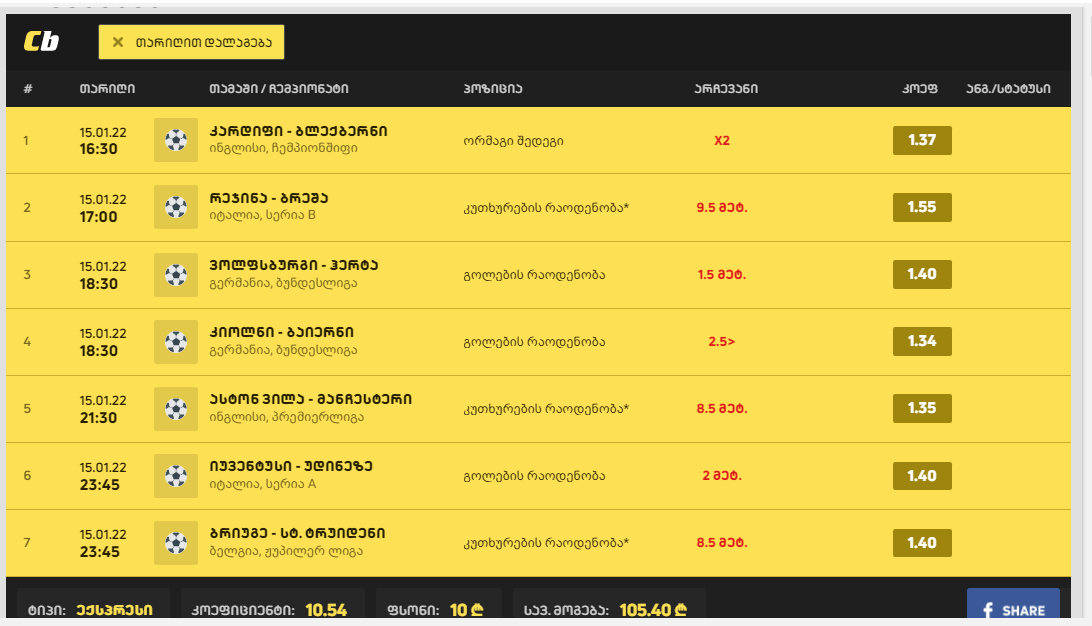Click კუთხურების რაოდენობა* in რეჯინა row
The width and height of the screenshot is (1092, 626).
click(546, 208)
